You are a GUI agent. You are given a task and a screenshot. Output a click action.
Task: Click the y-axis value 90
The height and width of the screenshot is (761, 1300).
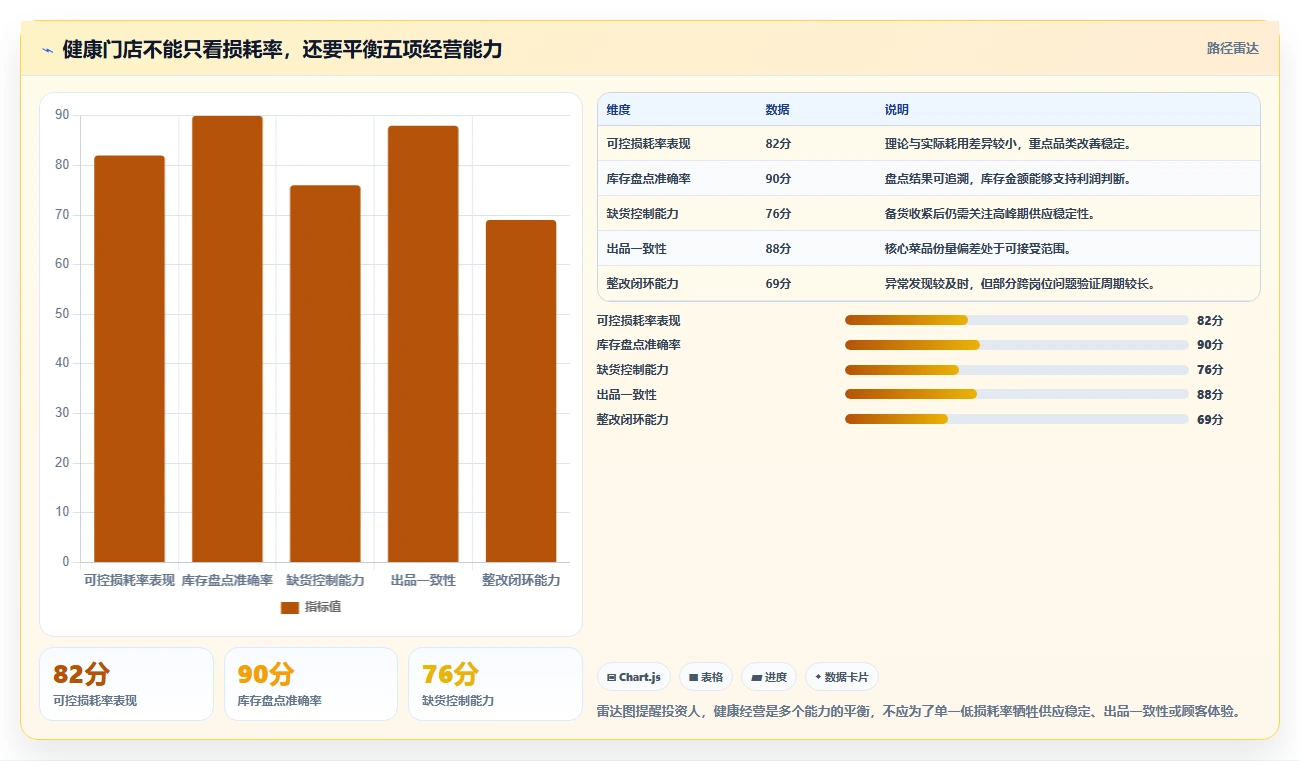[x=63, y=115]
